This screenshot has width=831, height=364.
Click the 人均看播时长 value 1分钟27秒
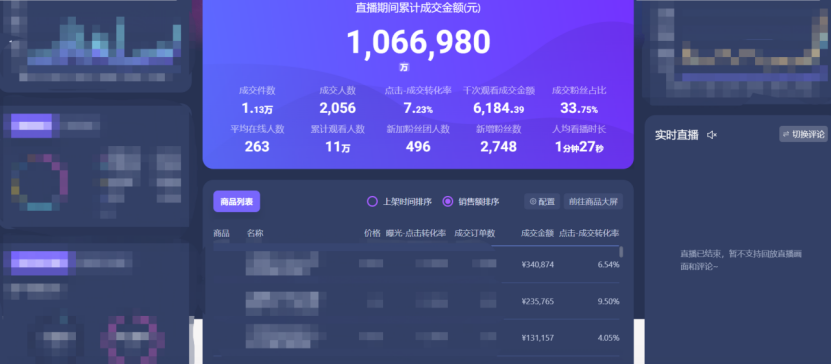click(579, 147)
